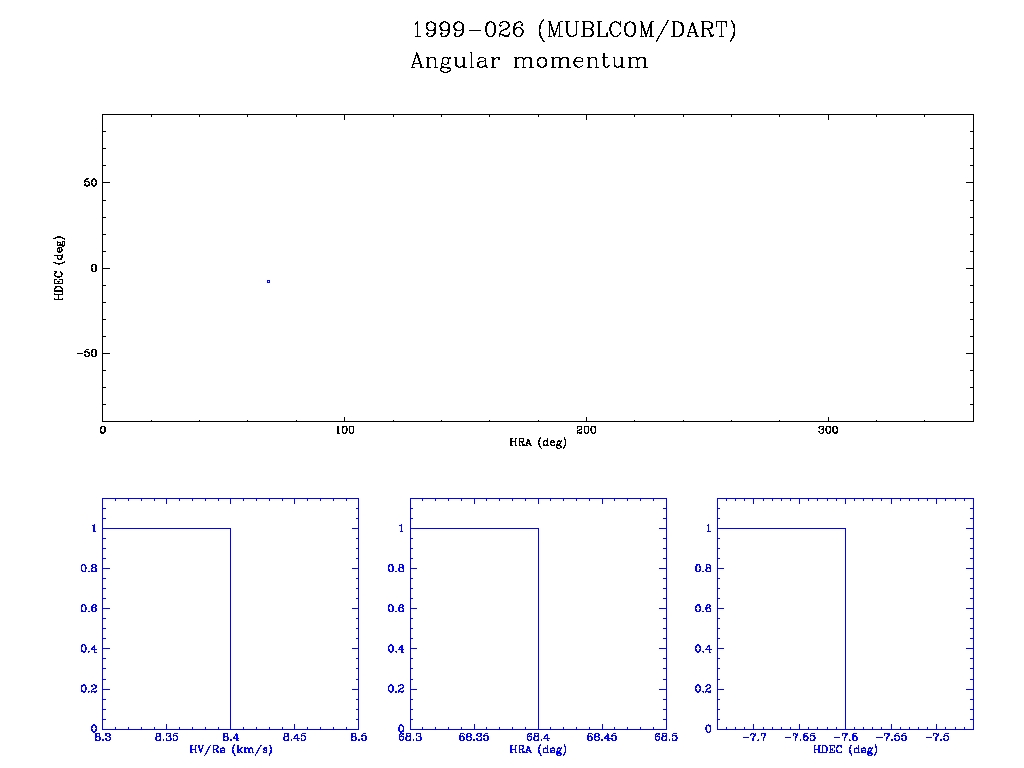Click the 68.5 tick label on HRA histogram

665,737
